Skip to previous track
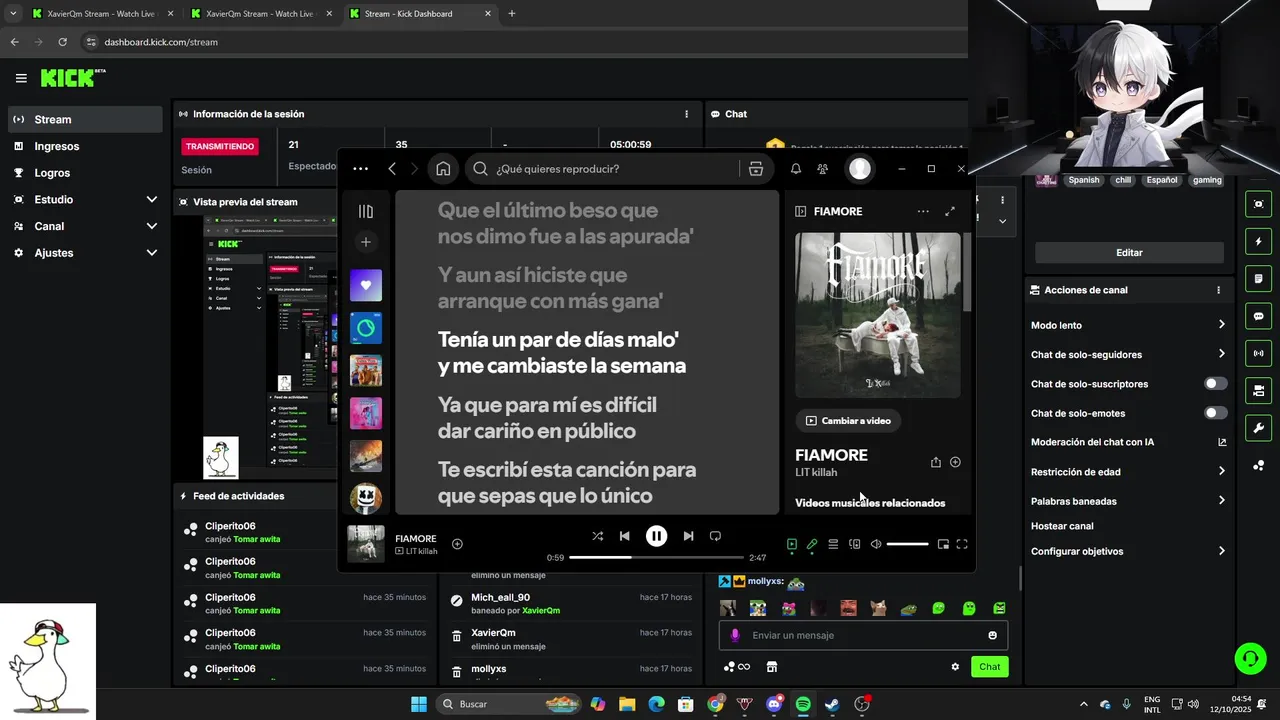The height and width of the screenshot is (720, 1280). [x=625, y=536]
